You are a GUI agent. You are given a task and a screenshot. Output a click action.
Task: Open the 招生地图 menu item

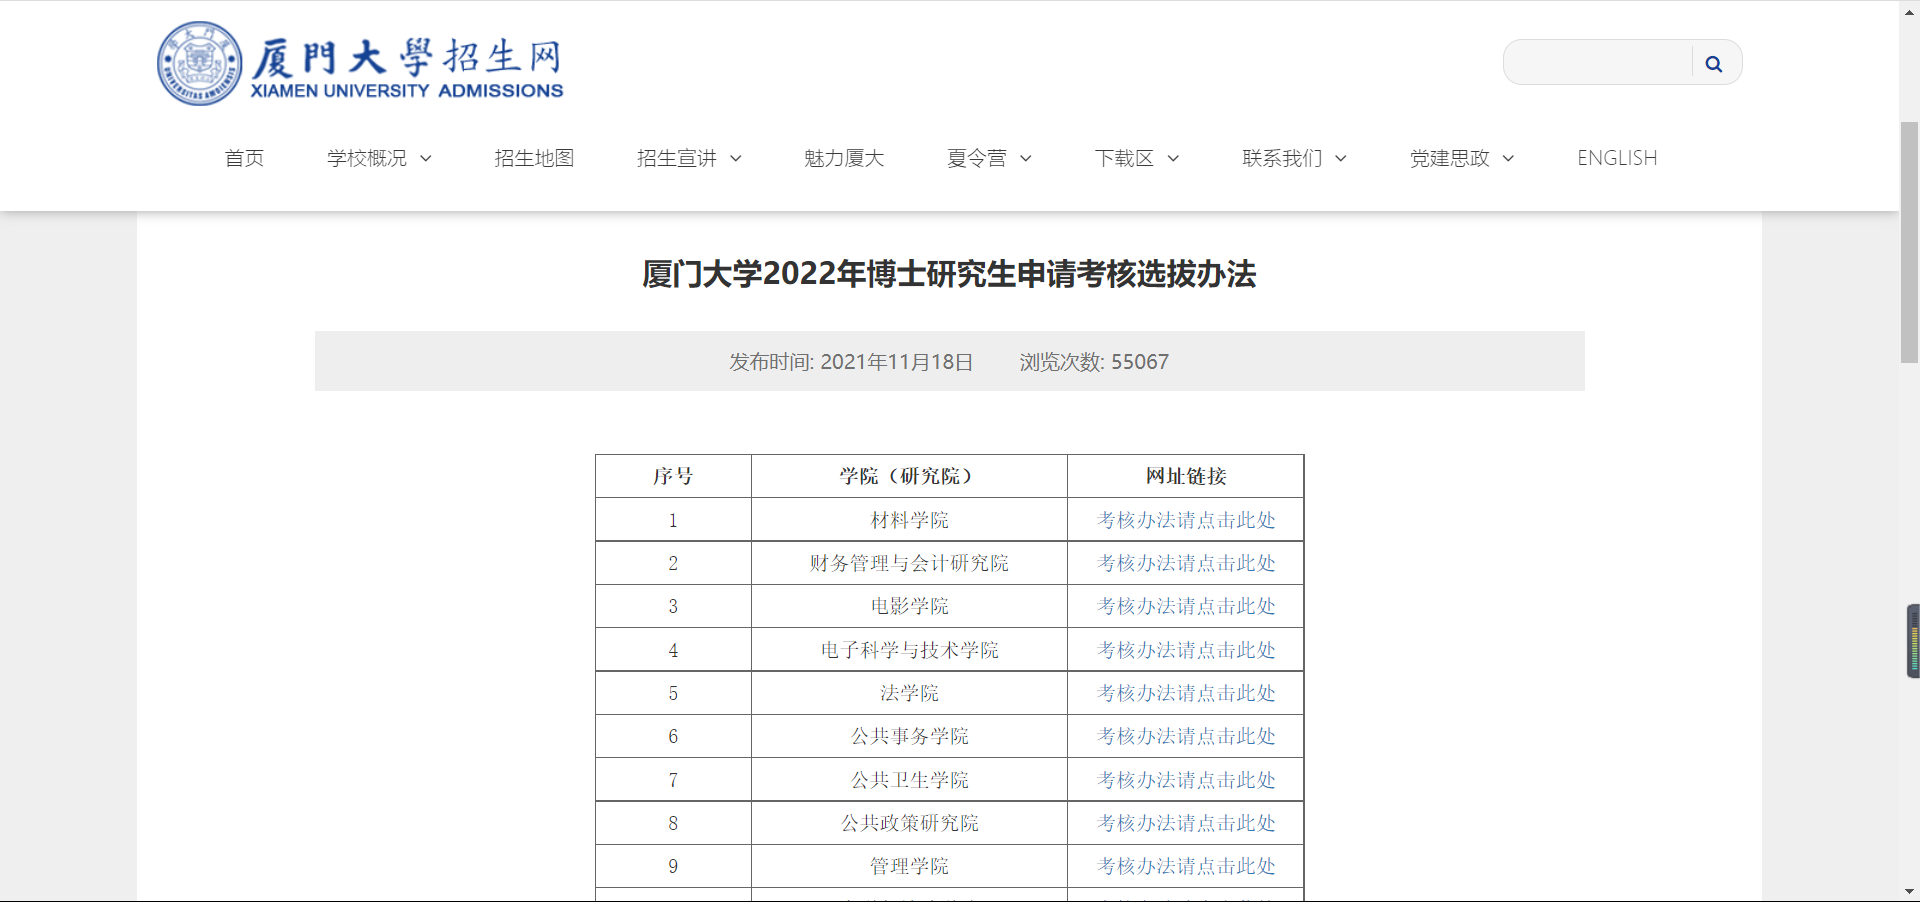coord(534,158)
